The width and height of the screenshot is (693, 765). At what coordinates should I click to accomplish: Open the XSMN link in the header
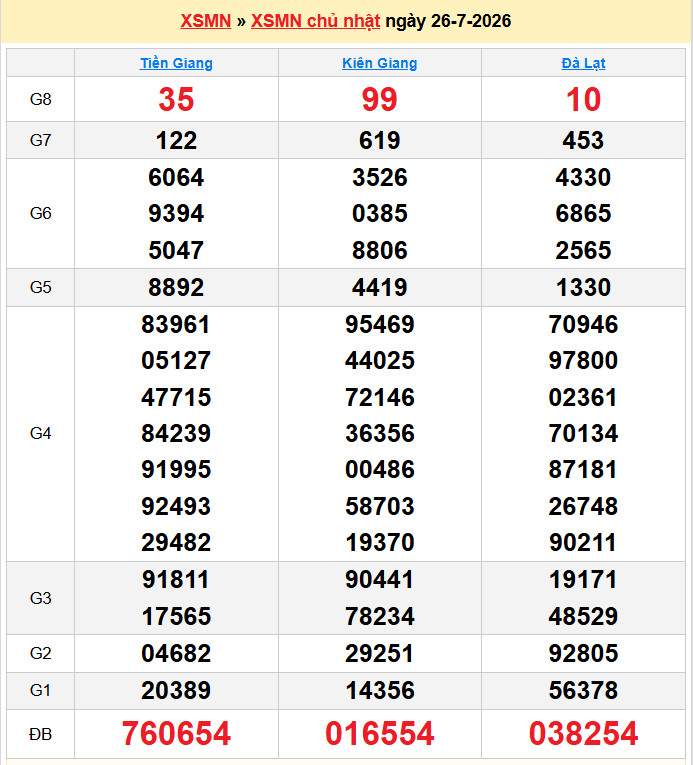tap(205, 21)
